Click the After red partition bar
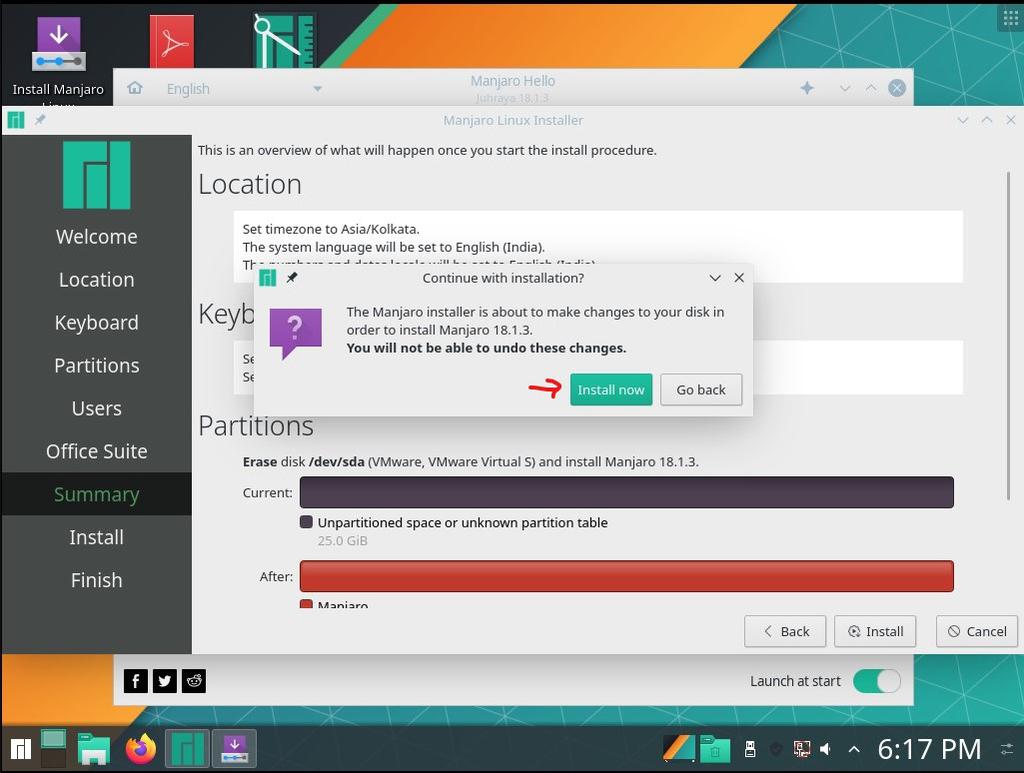Image resolution: width=1024 pixels, height=773 pixels. (x=626, y=576)
